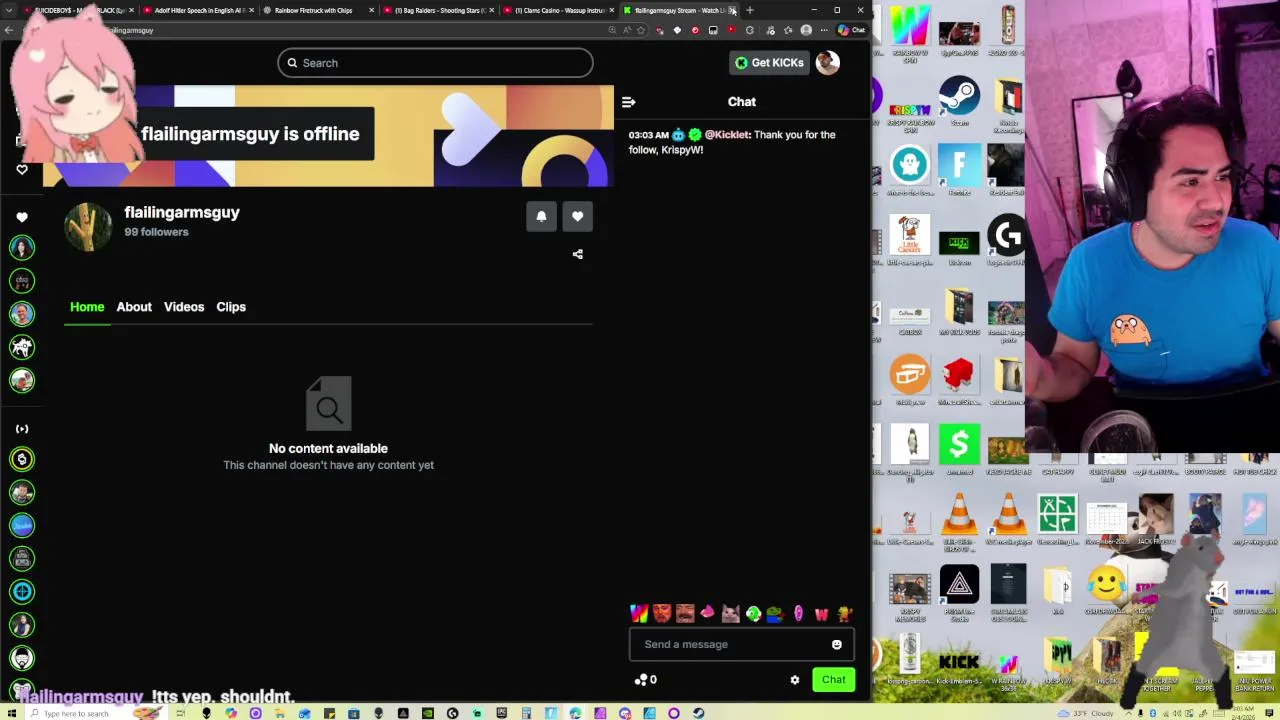Click the browser back arrow
This screenshot has height=720, width=1280.
(x=8, y=30)
